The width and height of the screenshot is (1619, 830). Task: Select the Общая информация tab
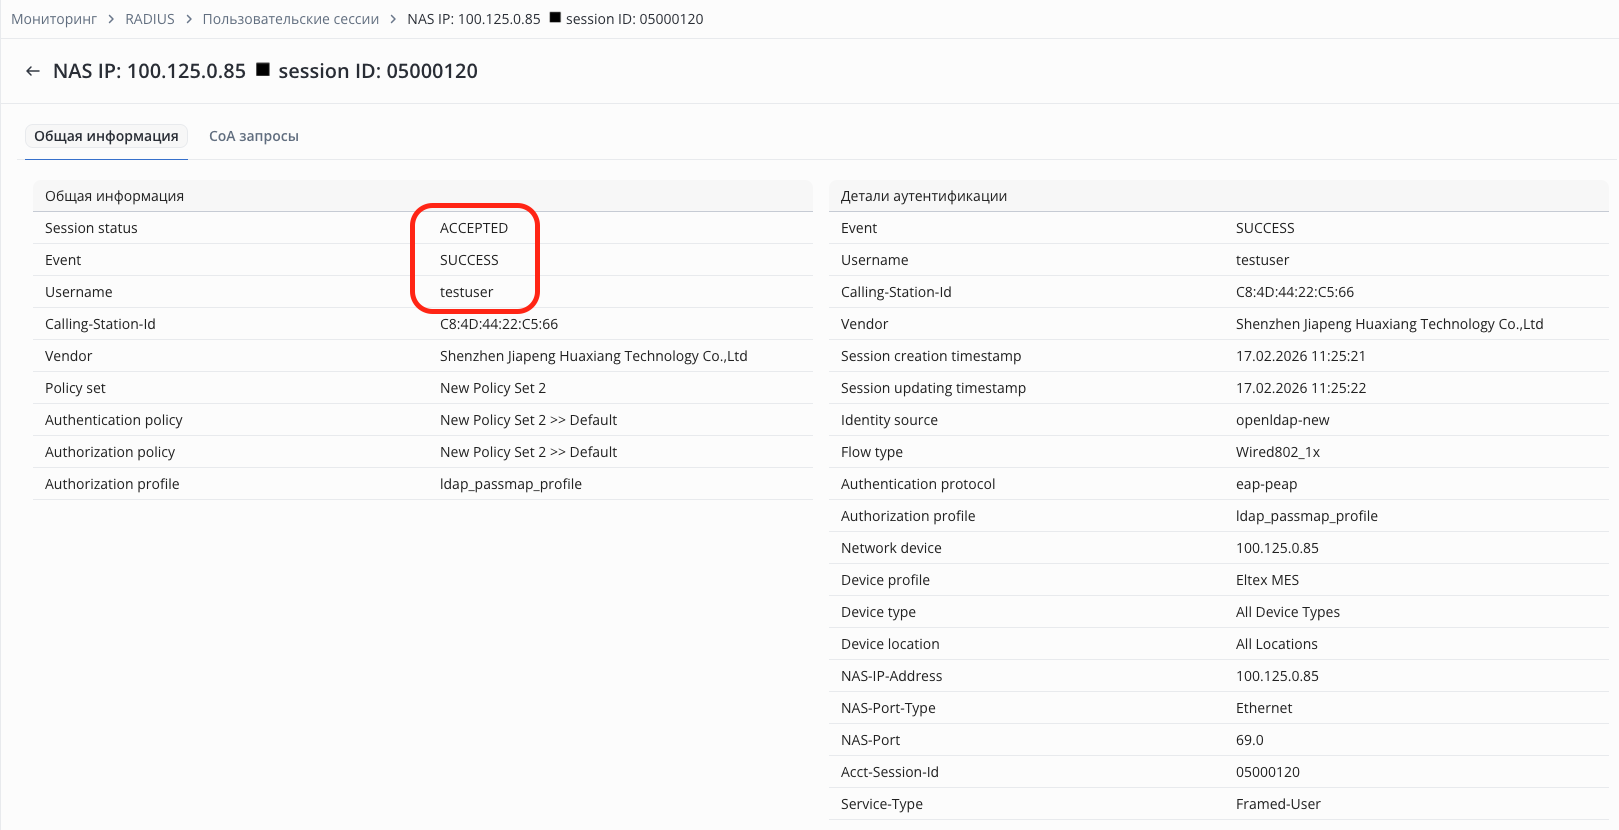tap(106, 136)
